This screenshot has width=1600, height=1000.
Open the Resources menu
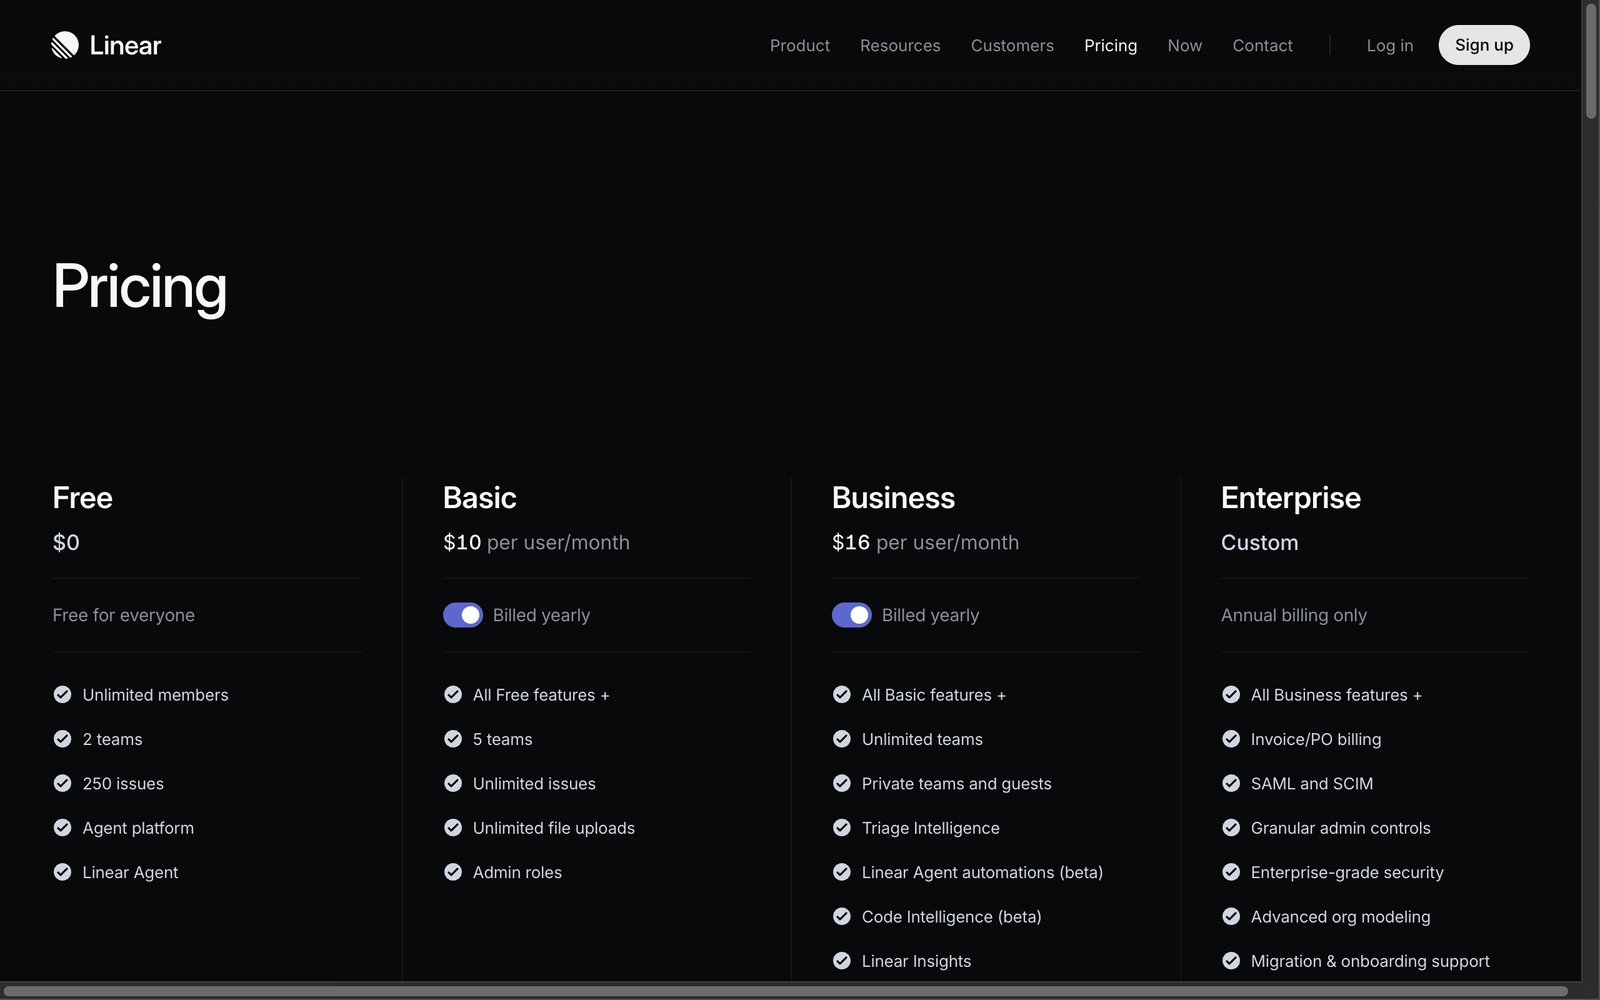pos(900,45)
